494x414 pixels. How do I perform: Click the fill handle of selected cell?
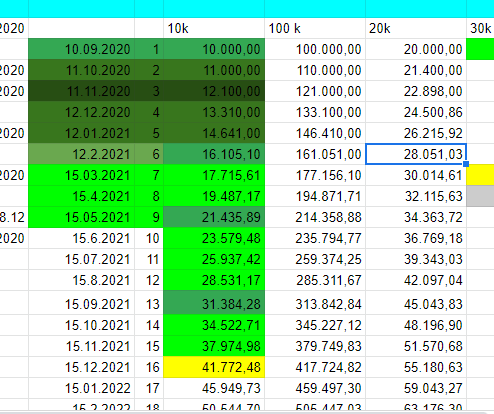[x=466, y=164]
